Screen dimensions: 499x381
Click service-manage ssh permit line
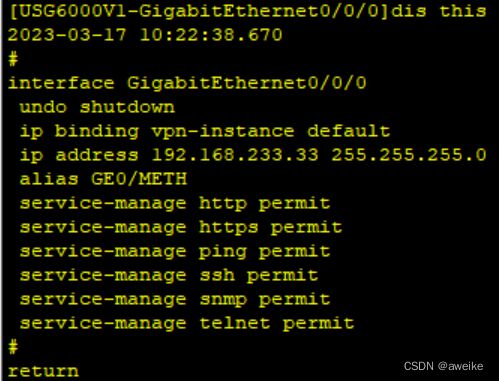[169, 276]
